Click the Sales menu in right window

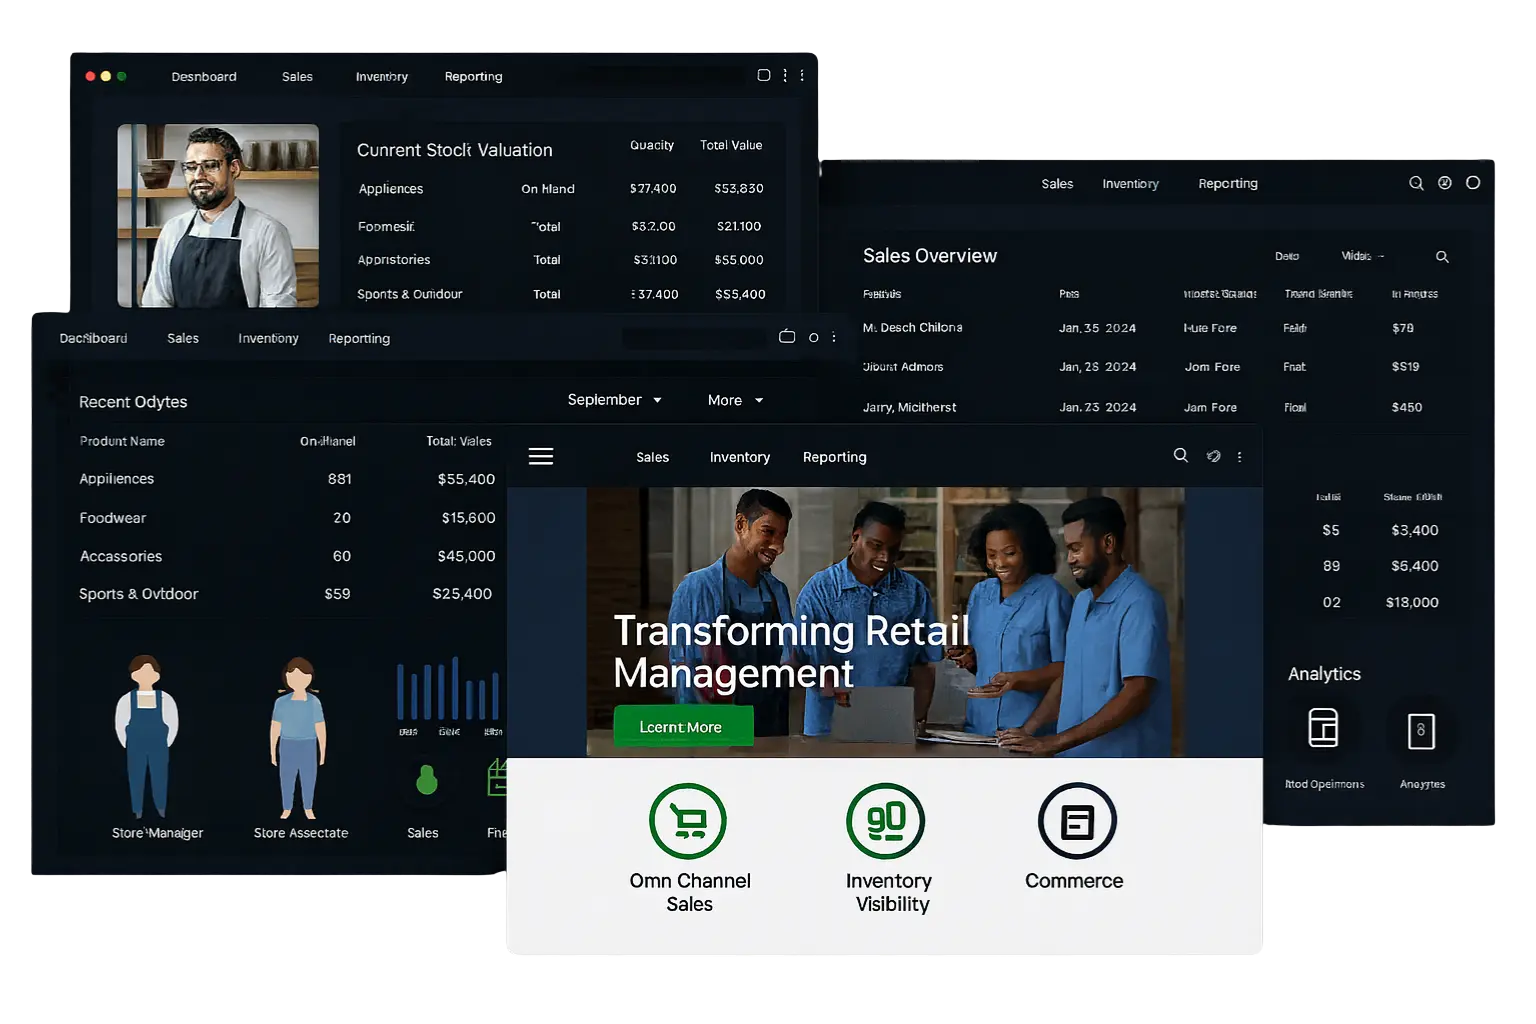1057,184
